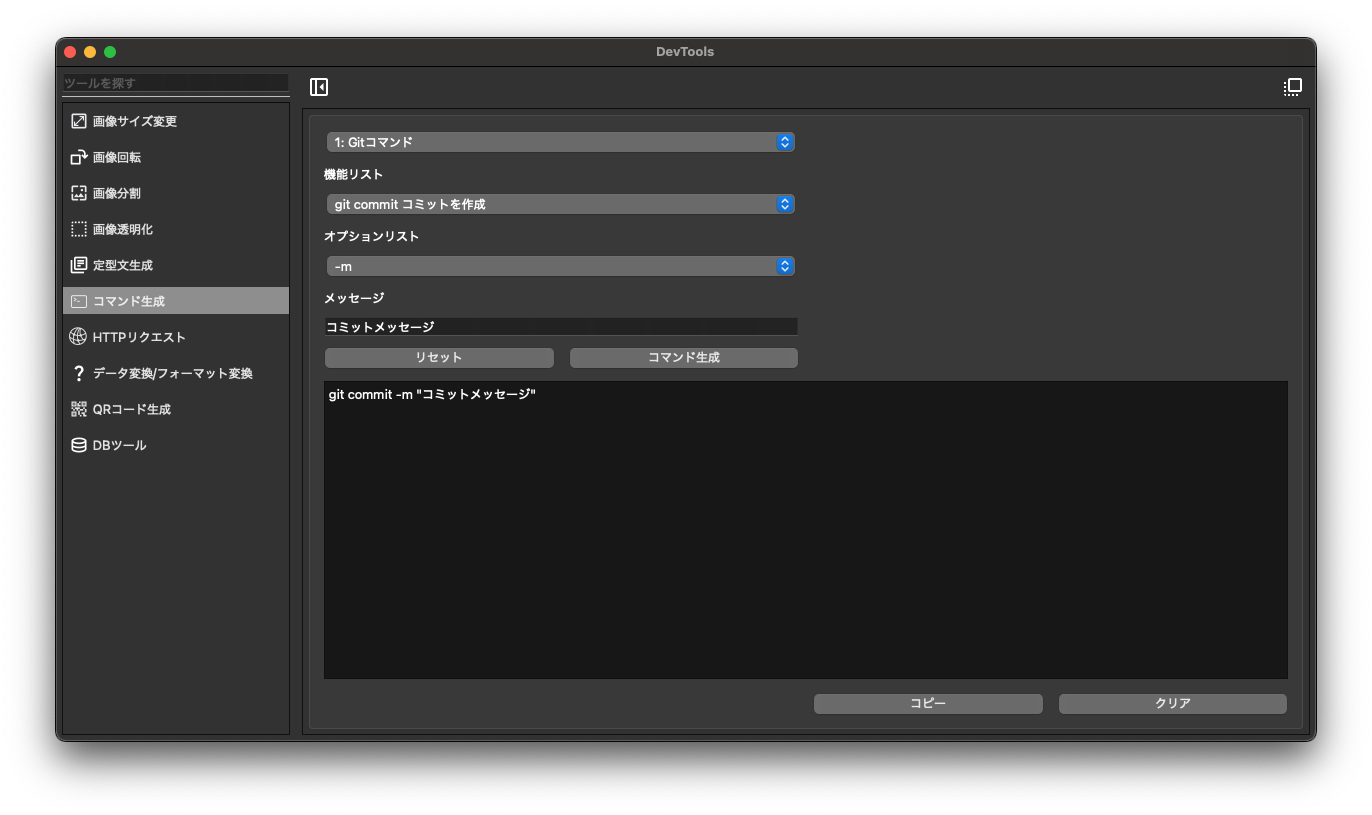Select the image rotation tool icon
This screenshot has height=815, width=1372.
click(79, 157)
